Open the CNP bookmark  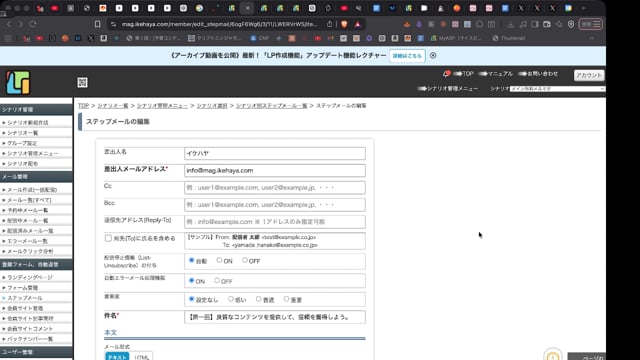[259, 38]
